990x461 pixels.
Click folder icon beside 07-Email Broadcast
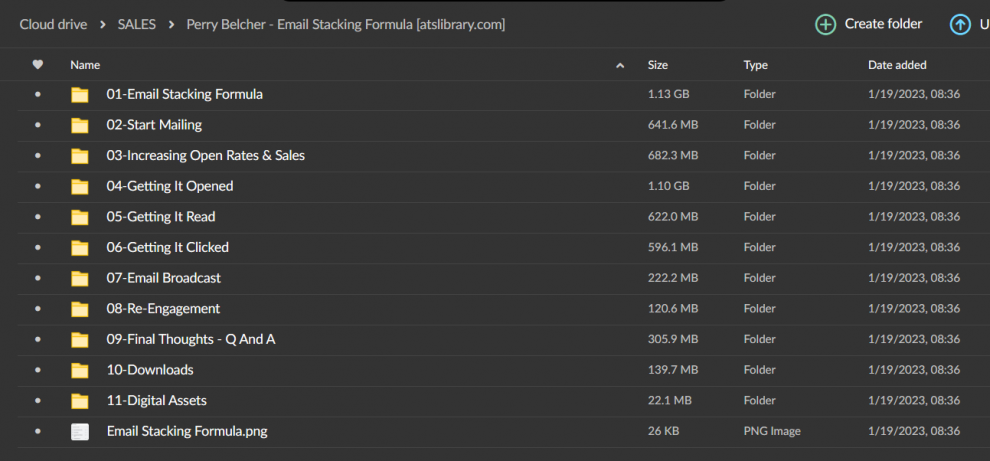(x=80, y=279)
